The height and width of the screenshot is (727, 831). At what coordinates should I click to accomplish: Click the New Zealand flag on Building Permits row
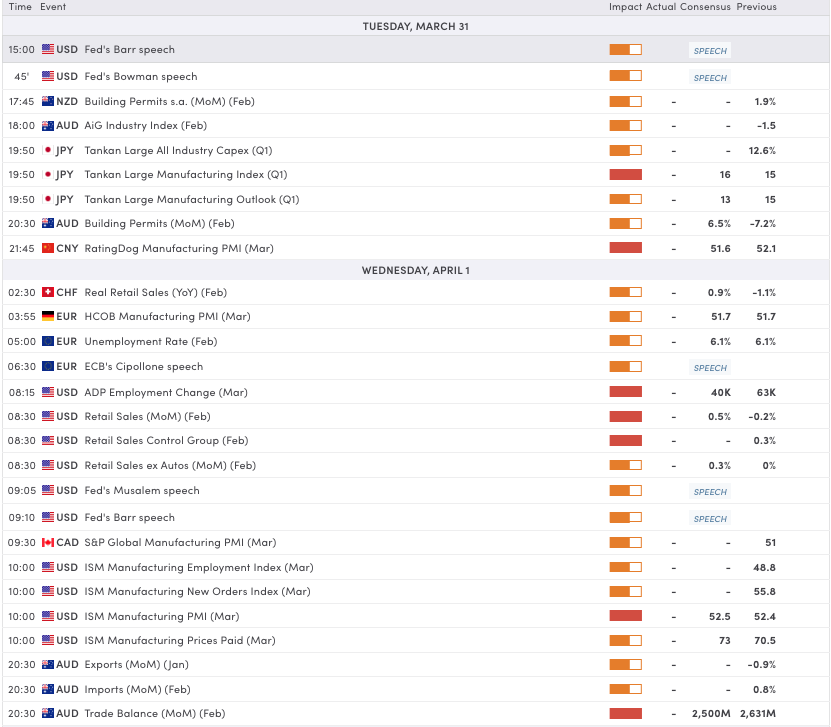tap(48, 101)
